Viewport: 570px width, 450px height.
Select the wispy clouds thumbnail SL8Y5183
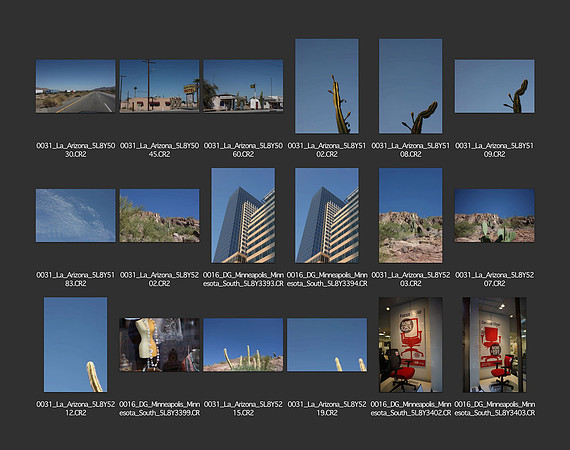[x=76, y=216]
